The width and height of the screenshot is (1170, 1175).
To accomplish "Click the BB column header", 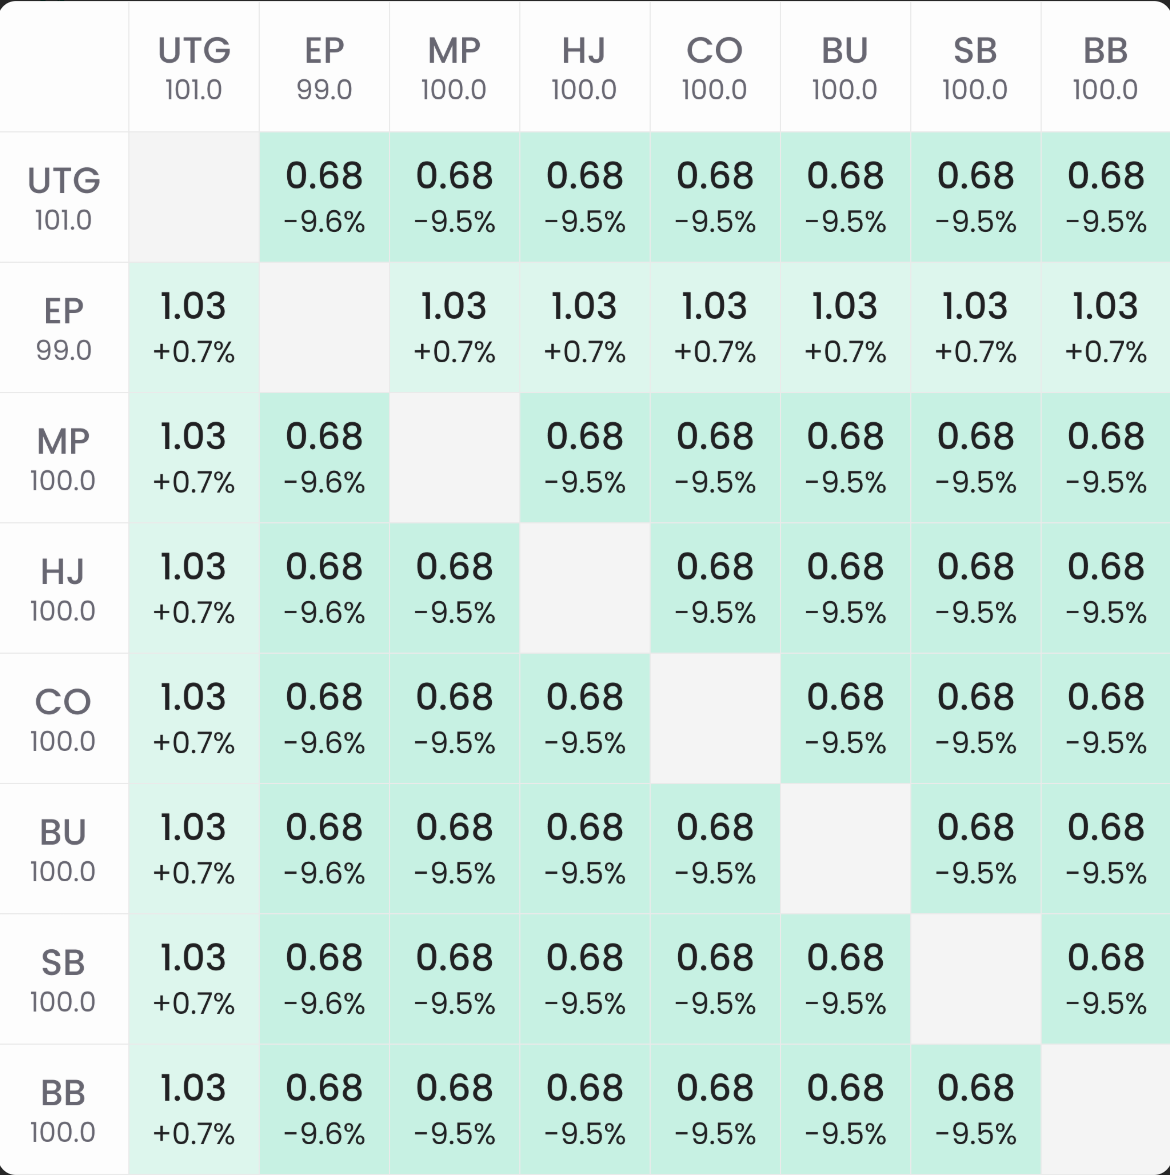I will 1105,67.
